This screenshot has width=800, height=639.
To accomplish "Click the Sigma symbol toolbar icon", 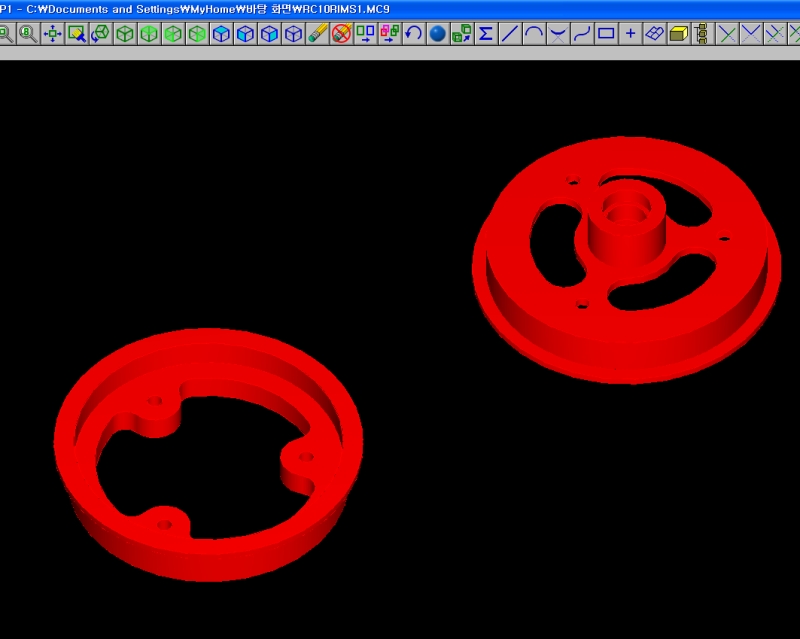I will 486,34.
